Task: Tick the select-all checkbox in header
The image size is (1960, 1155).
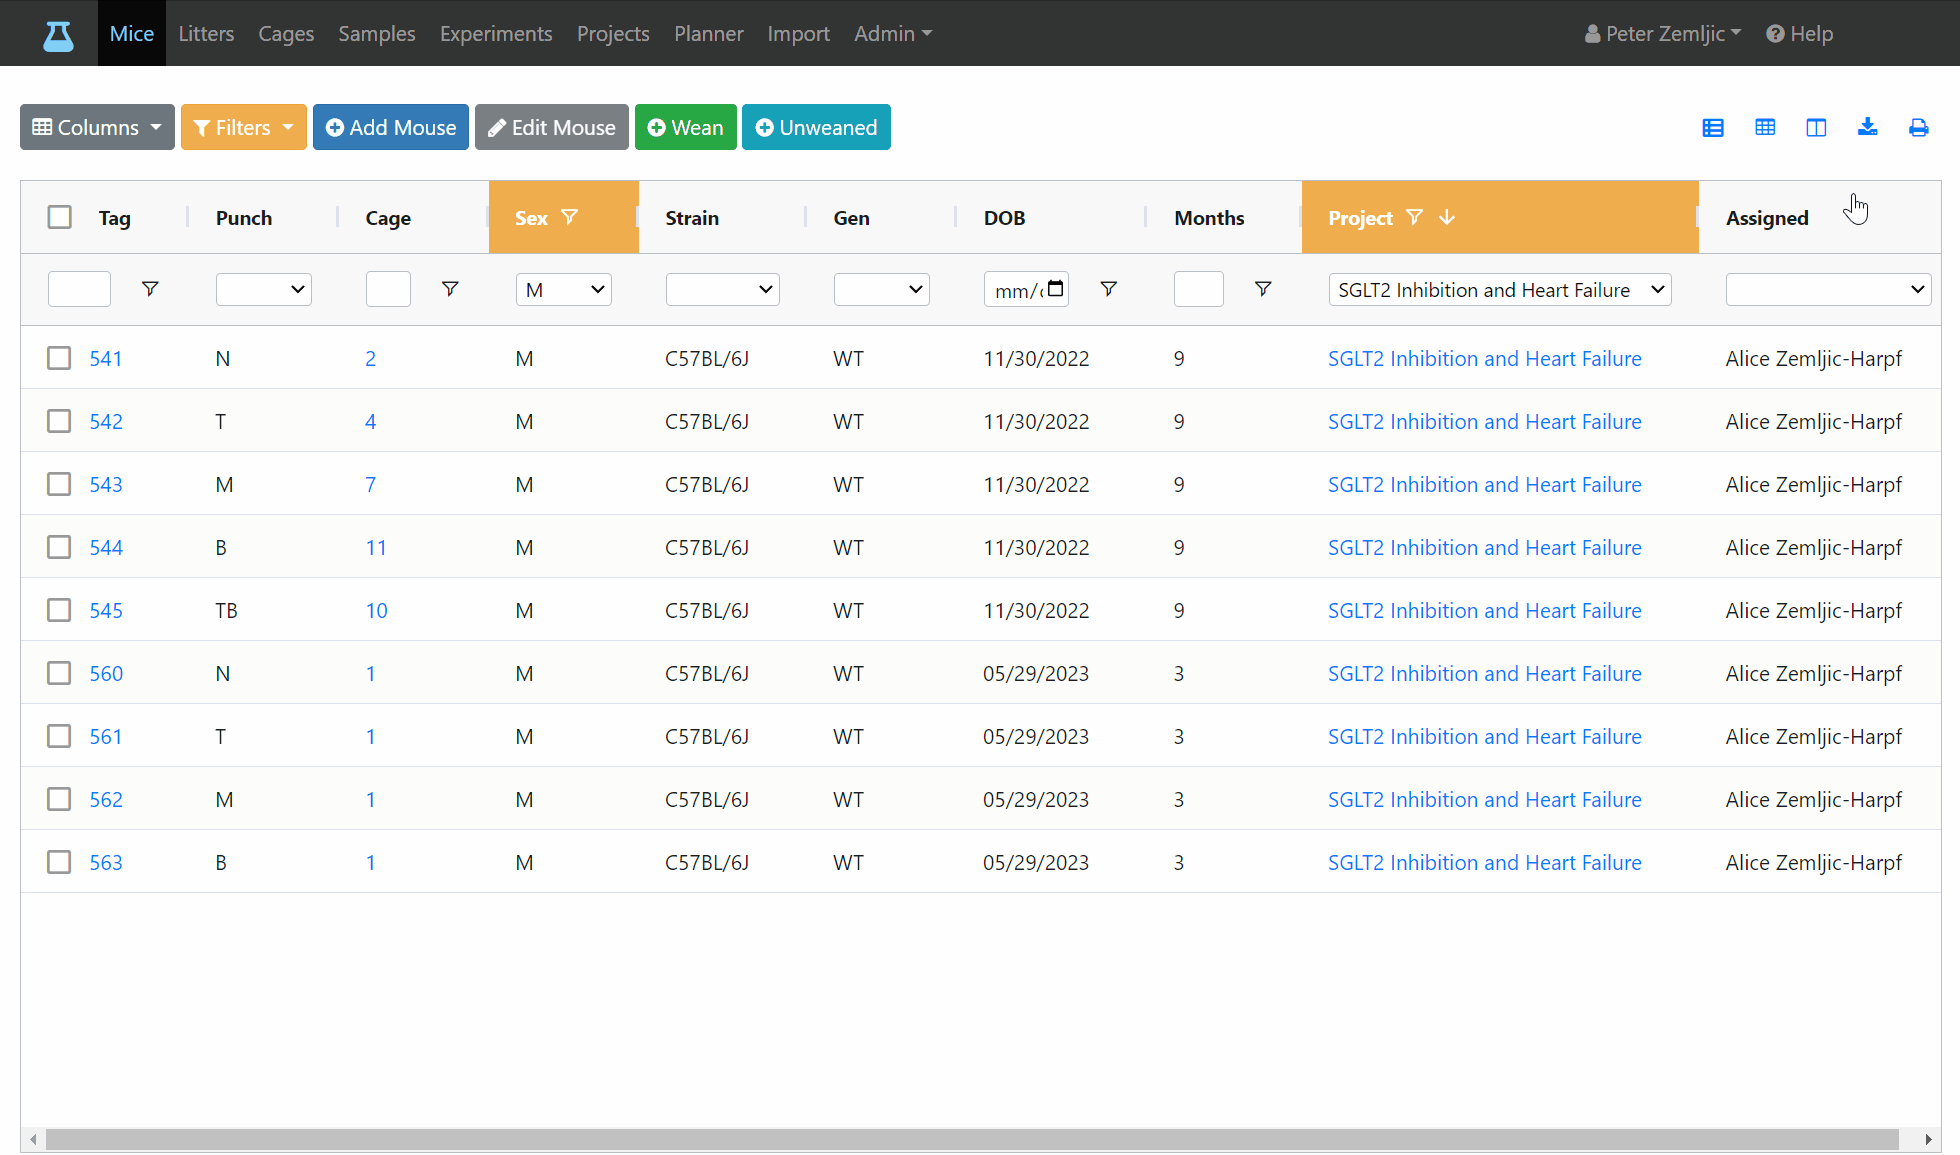Action: coord(60,217)
